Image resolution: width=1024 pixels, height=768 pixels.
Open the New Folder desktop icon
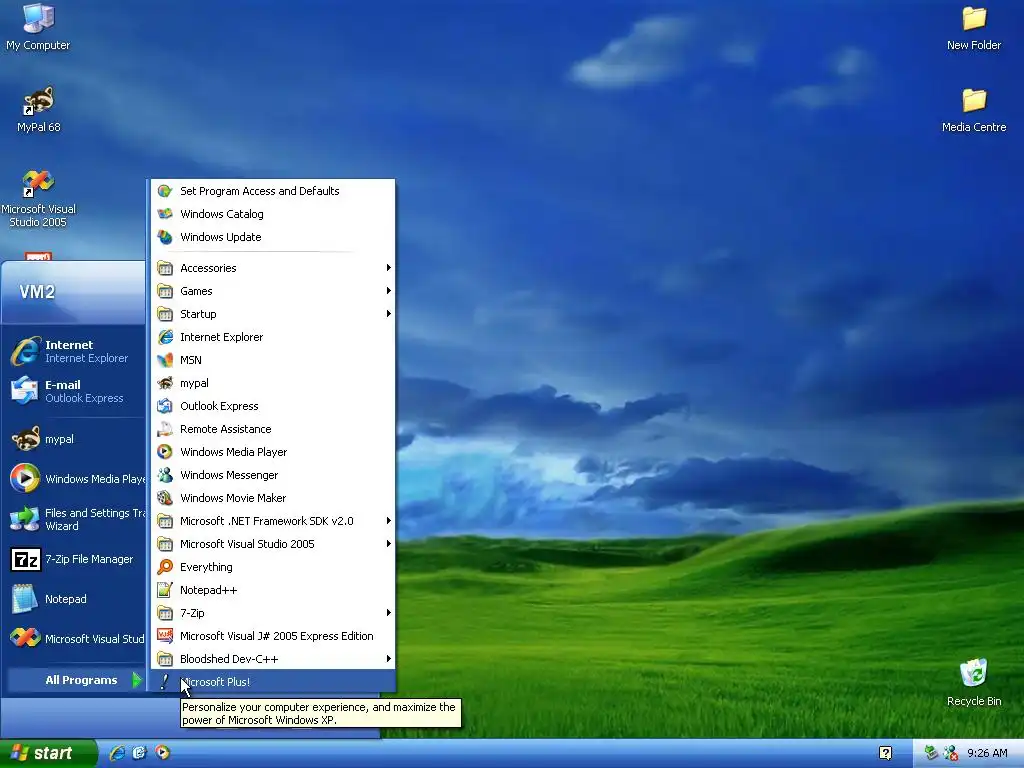click(974, 28)
